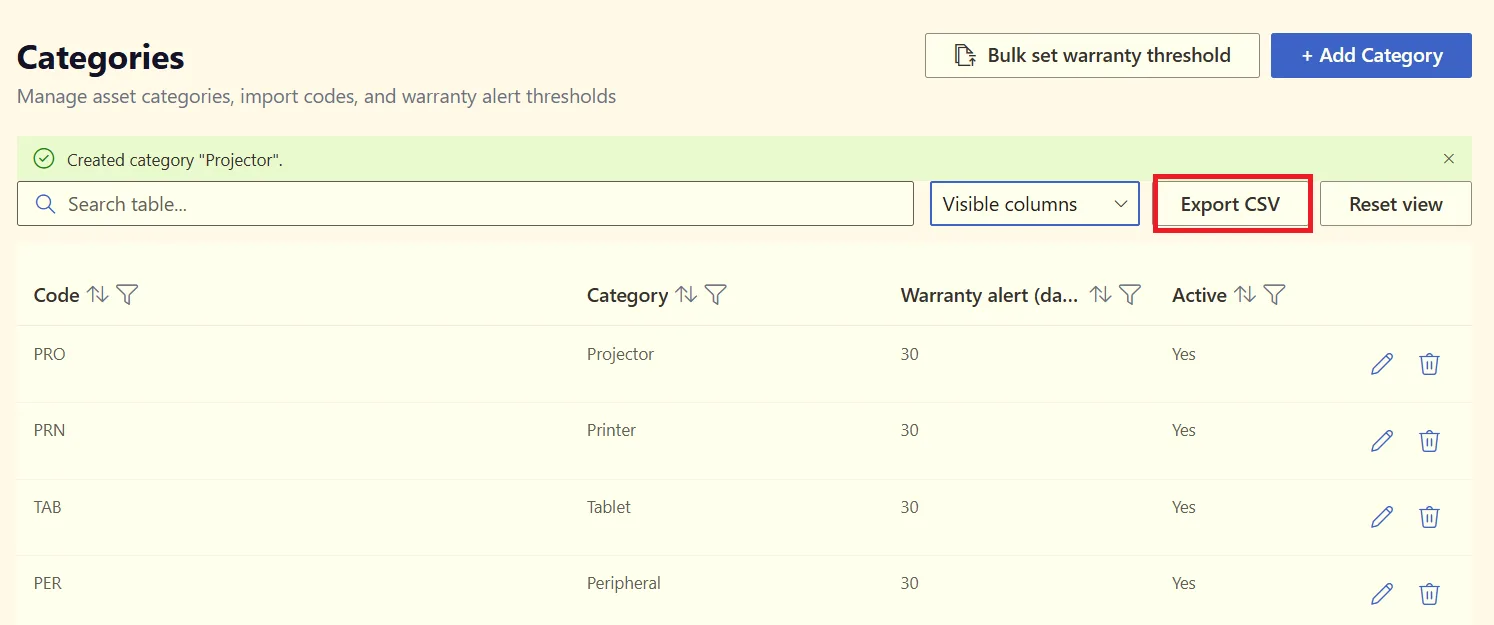Filter the Warranty alert column
This screenshot has width=1494, height=625.
(1130, 295)
